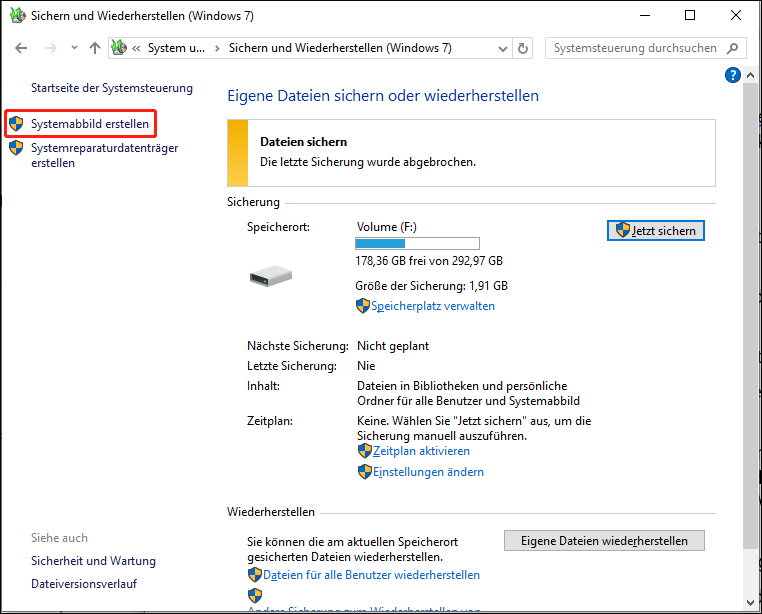
Task: Open Einstellungen ändern link
Action: coord(429,472)
